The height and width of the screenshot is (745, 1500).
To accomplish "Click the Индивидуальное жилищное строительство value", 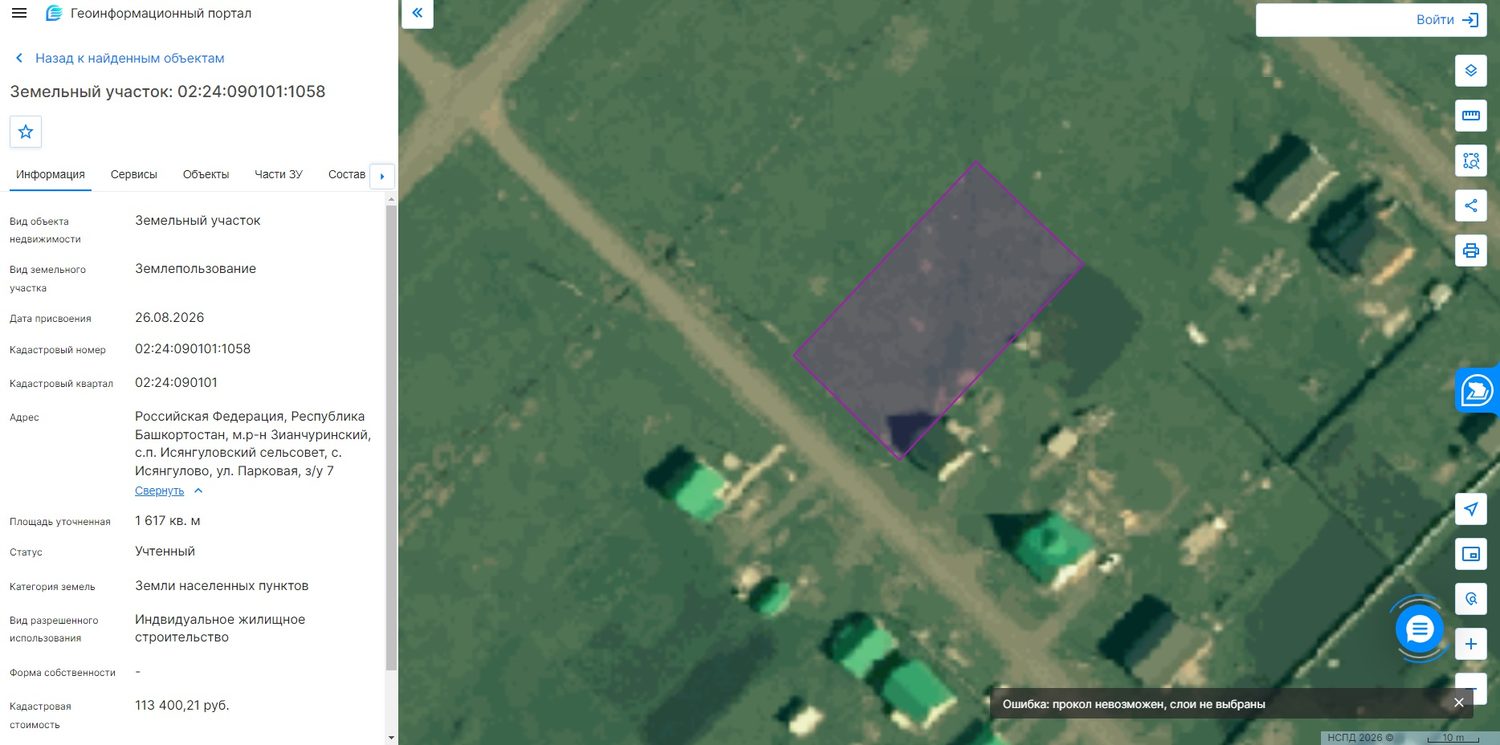I will coord(220,628).
